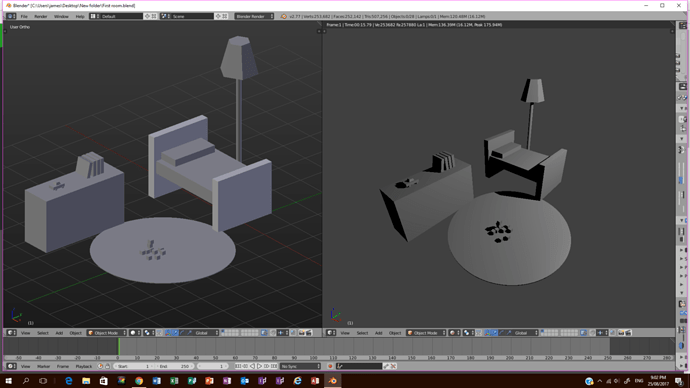Toggle first scene layer in left viewport
This screenshot has height=388, width=690.
pyautogui.click(x=223, y=331)
